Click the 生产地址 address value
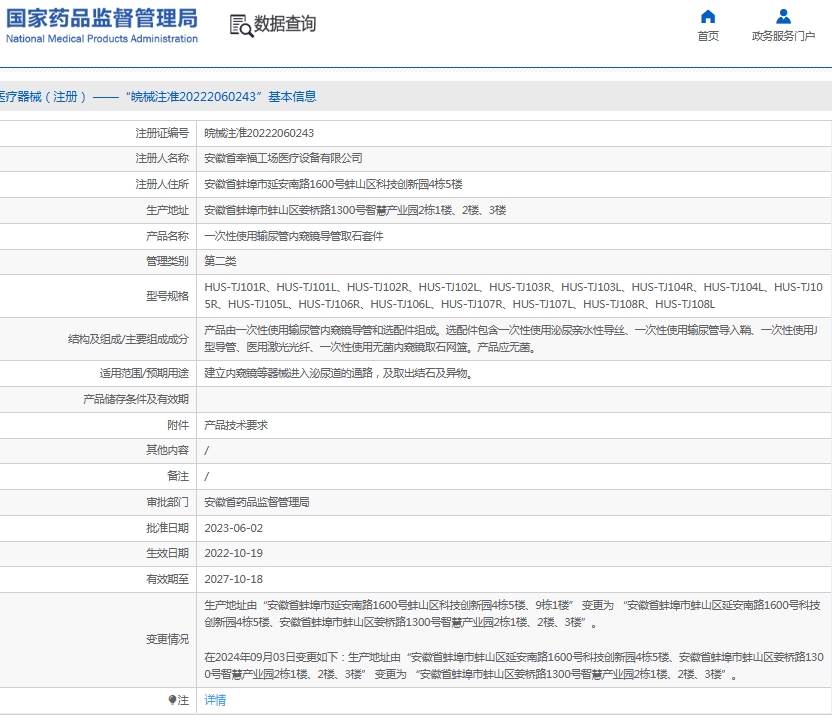Screen dimensions: 832x722 coord(355,210)
